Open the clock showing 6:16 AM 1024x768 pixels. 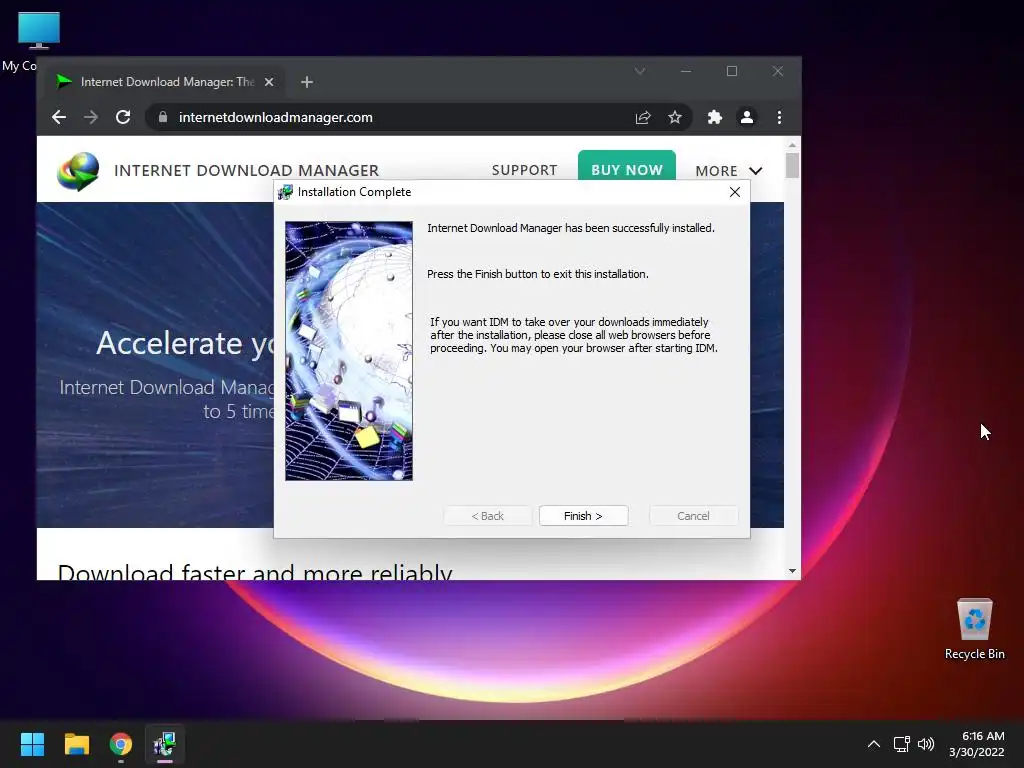tap(976, 744)
